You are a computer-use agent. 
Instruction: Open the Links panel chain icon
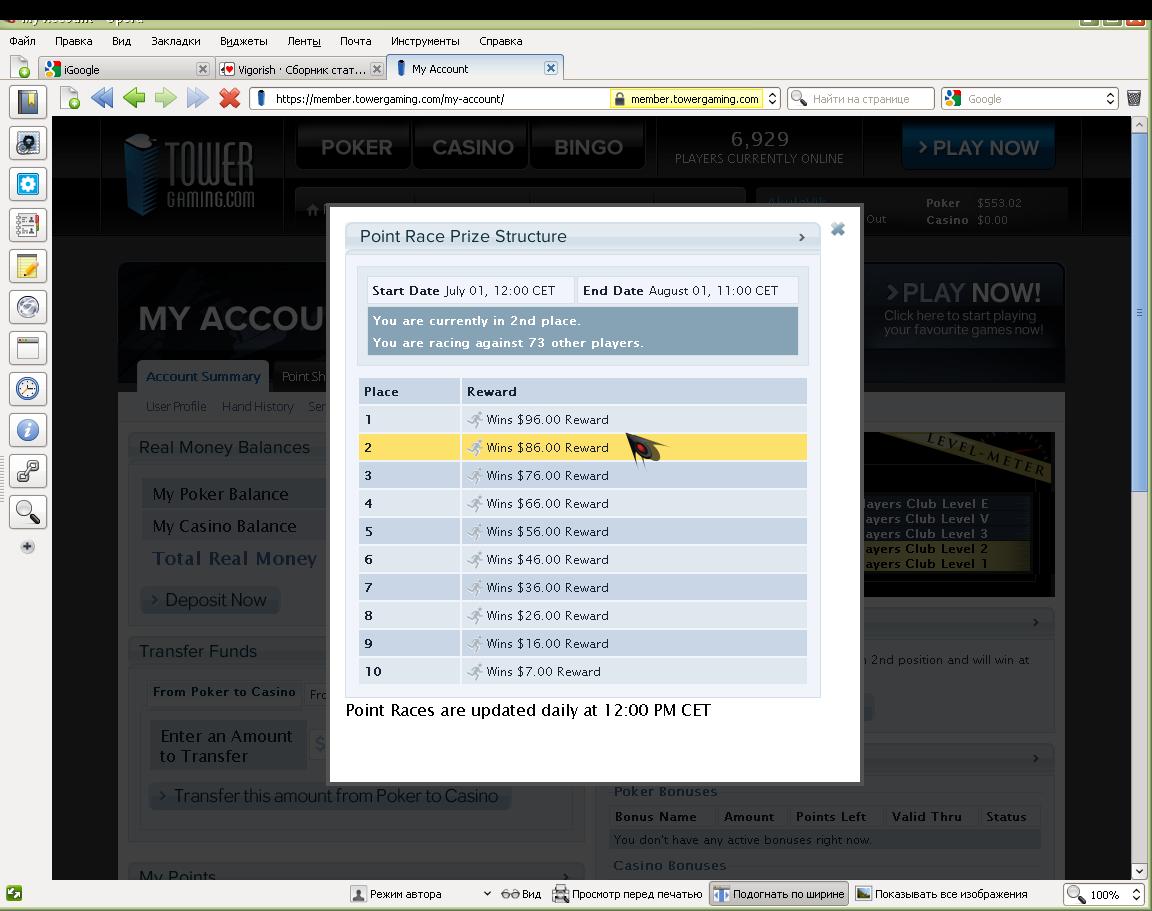coord(27,470)
